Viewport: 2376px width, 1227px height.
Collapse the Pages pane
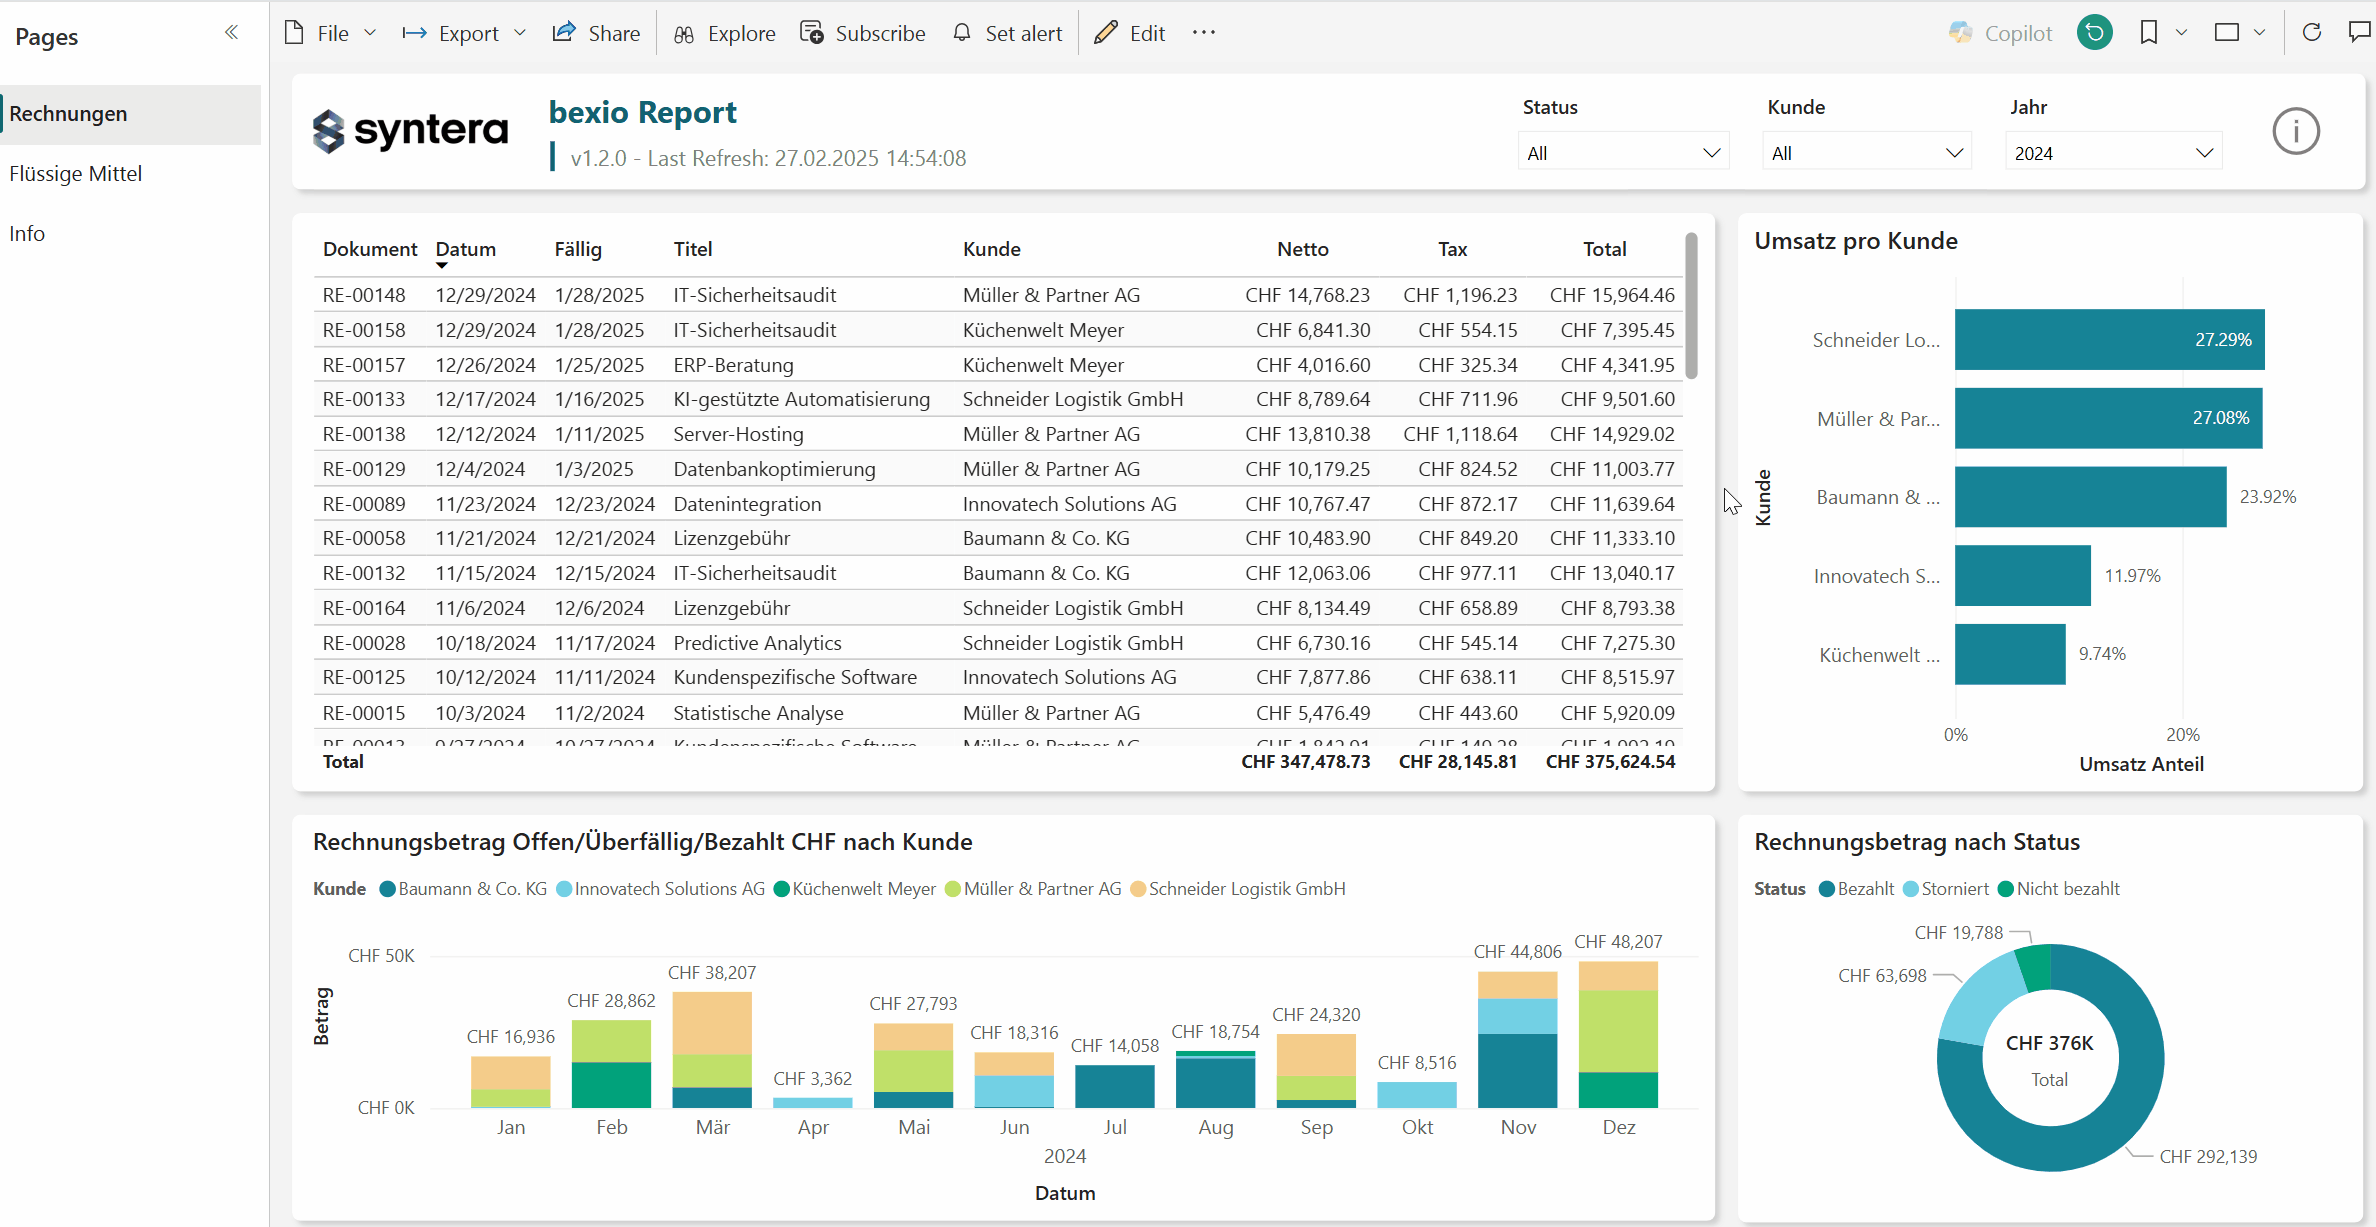point(231,33)
